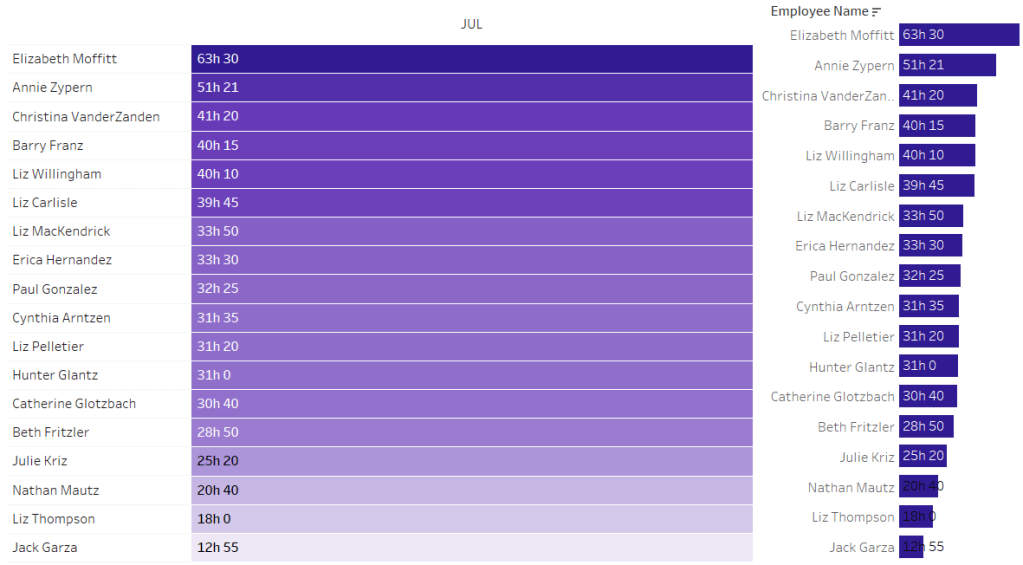Click the Christina VanderZanden heatmap row label
This screenshot has width=1023, height=565.
[86, 117]
